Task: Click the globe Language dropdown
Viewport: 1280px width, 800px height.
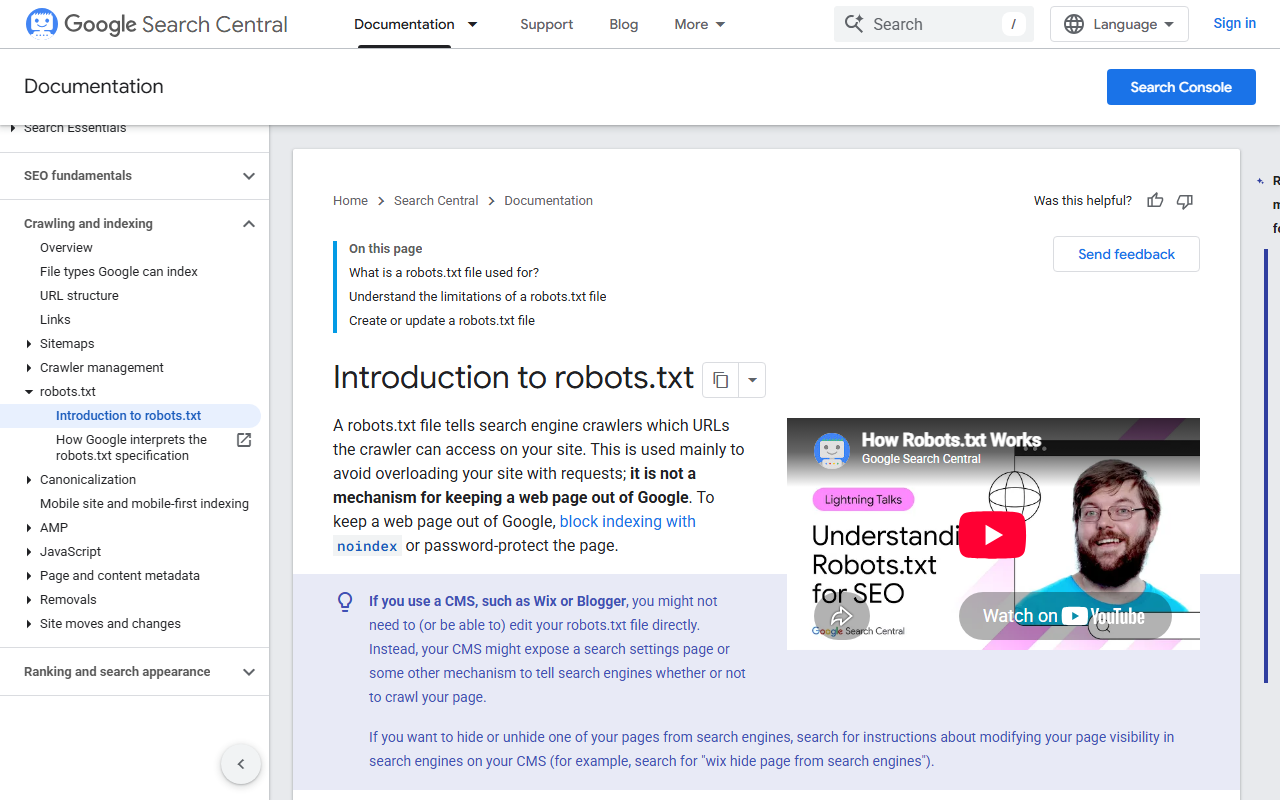Action: (x=1119, y=24)
